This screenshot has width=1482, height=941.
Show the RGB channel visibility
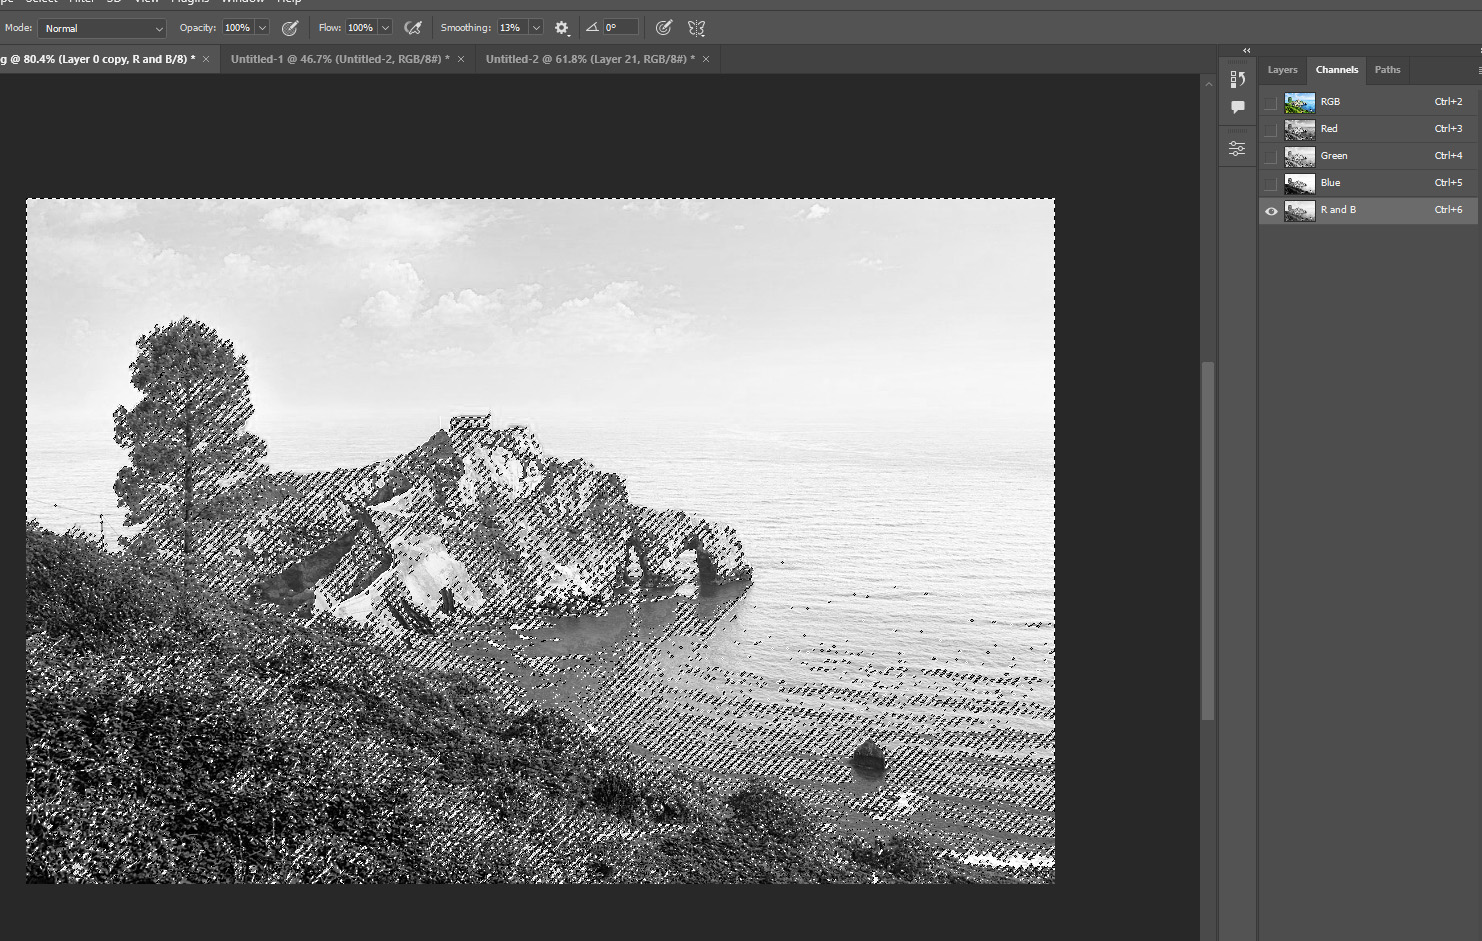click(x=1271, y=102)
